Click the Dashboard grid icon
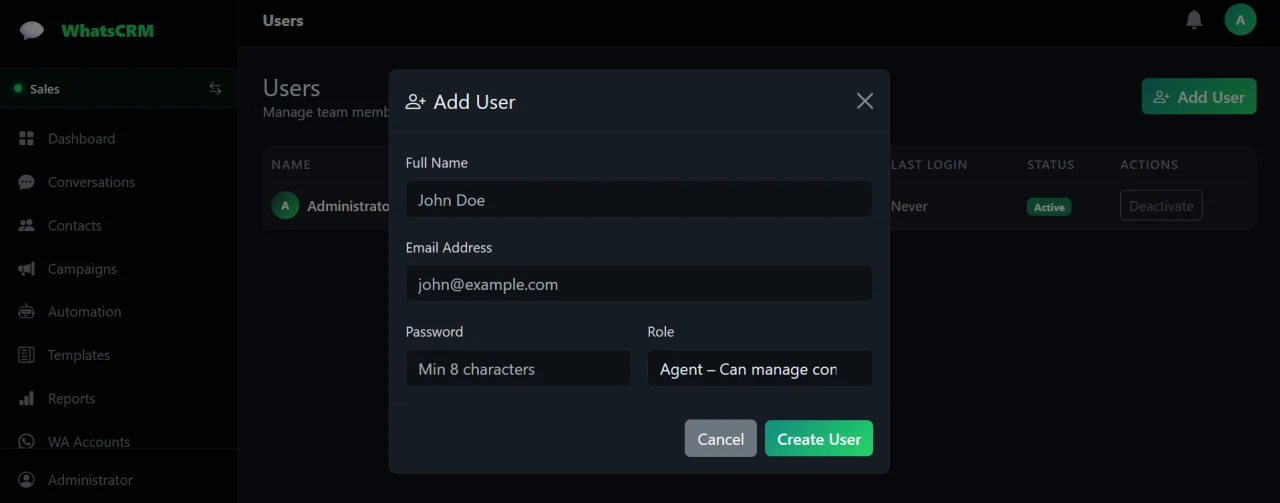Image resolution: width=1280 pixels, height=503 pixels. pos(27,139)
